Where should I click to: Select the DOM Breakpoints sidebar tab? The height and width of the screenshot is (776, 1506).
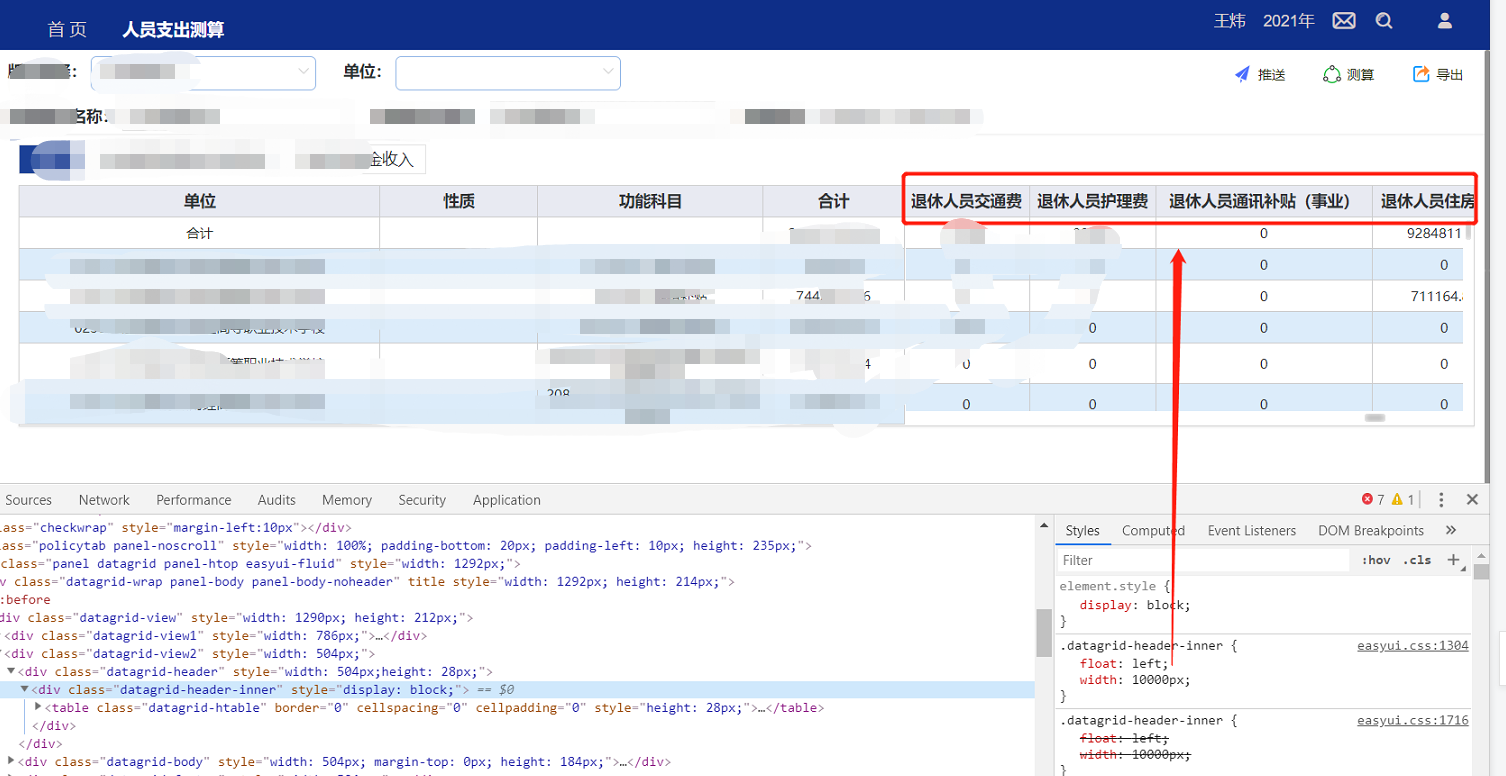(x=1371, y=530)
